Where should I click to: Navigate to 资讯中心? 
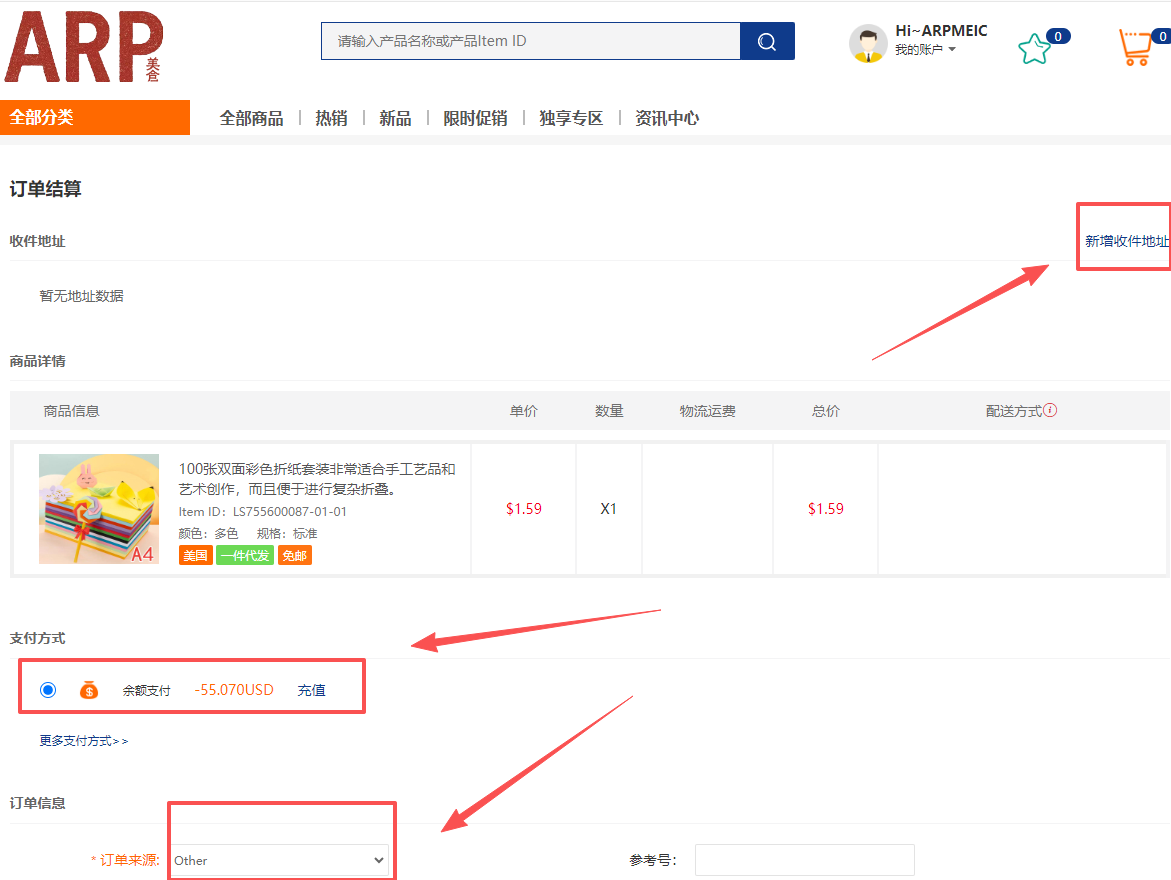[667, 118]
